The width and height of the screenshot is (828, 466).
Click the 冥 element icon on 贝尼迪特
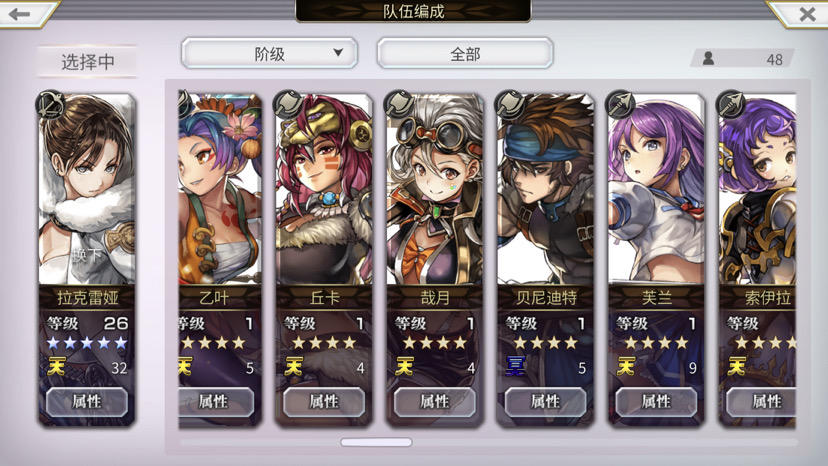[x=515, y=366]
